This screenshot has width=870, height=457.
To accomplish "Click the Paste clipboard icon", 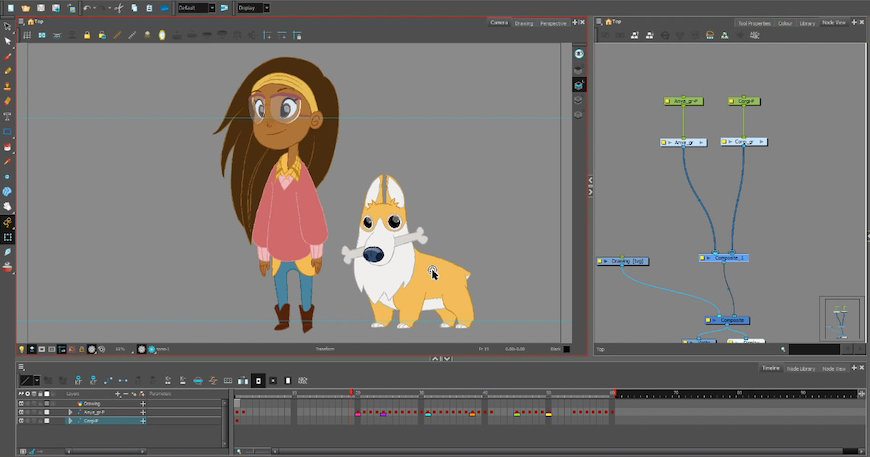I will [x=149, y=8].
